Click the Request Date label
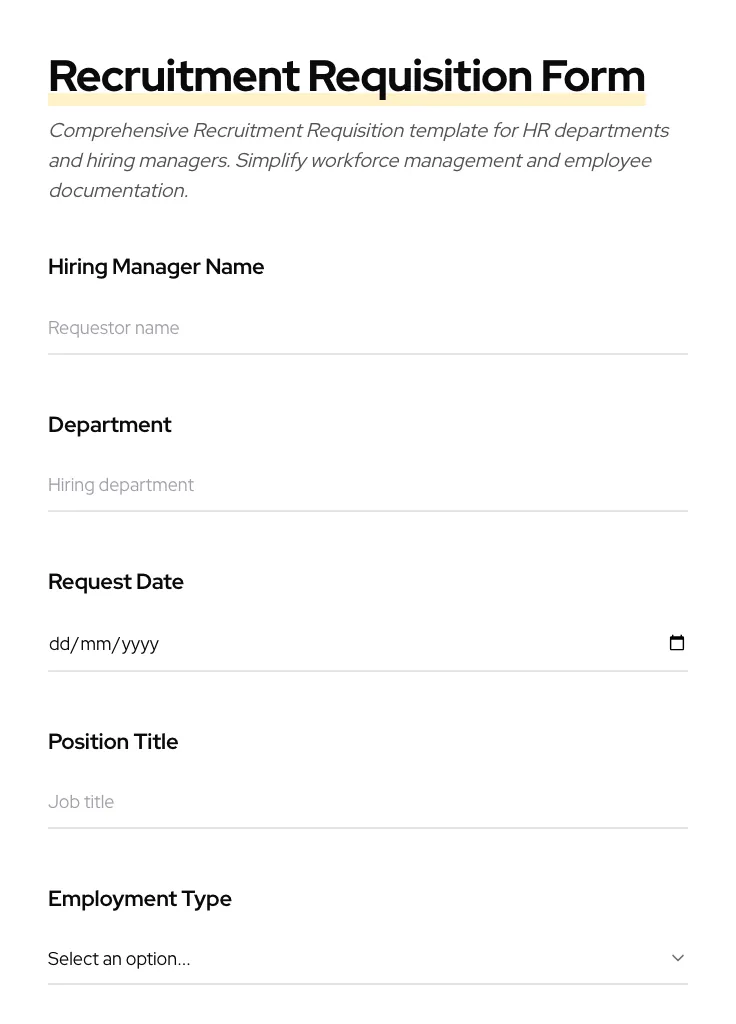The height and width of the screenshot is (1024, 736). click(x=116, y=582)
